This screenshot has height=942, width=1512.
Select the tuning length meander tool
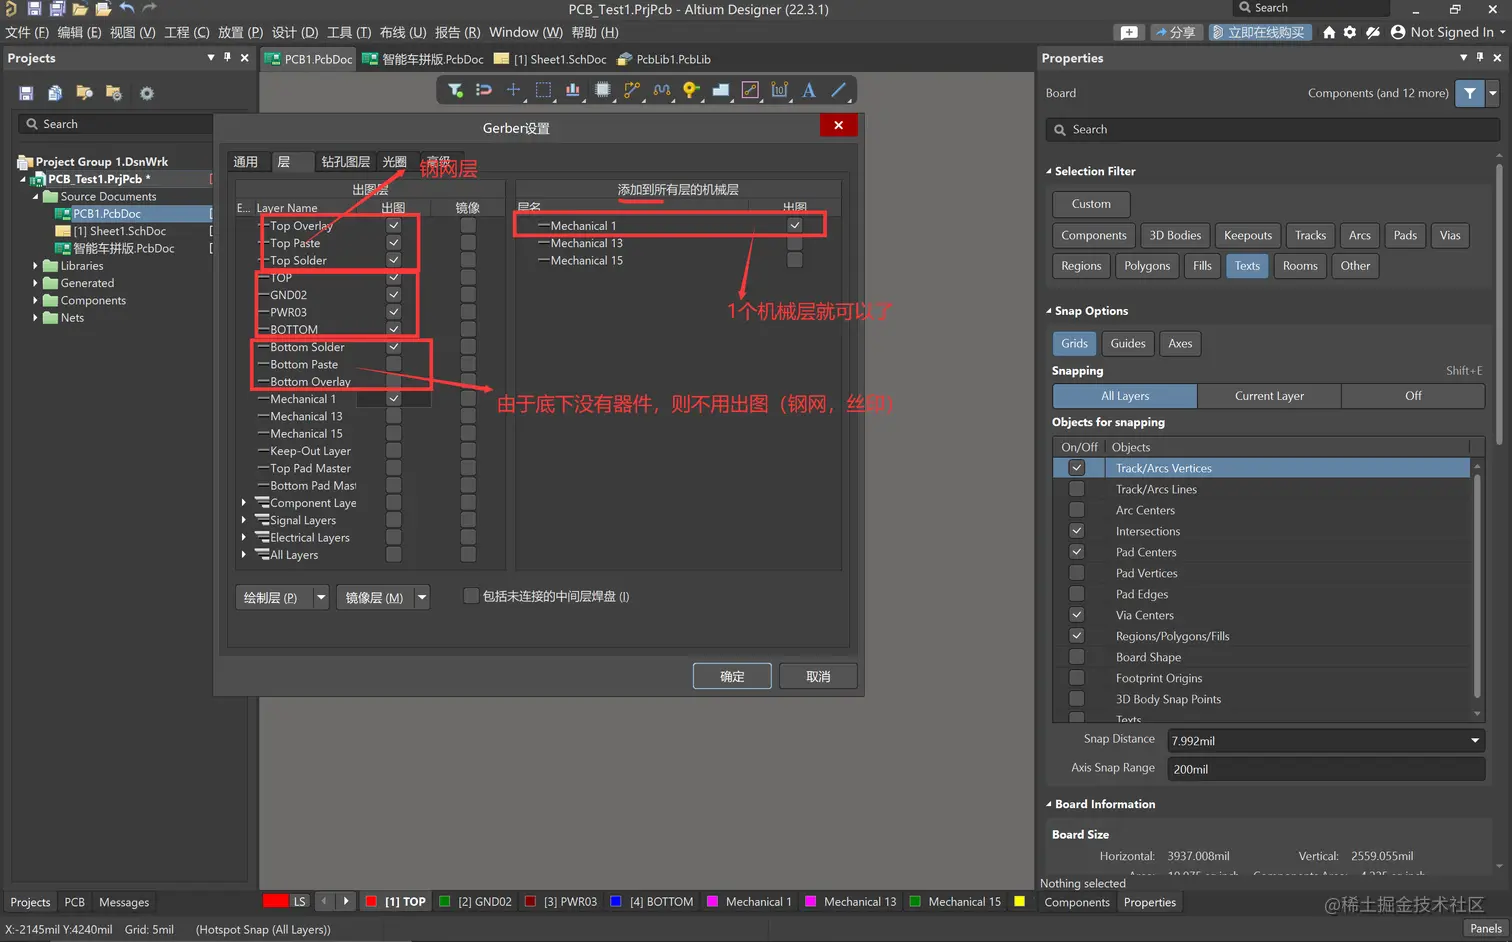coord(661,90)
